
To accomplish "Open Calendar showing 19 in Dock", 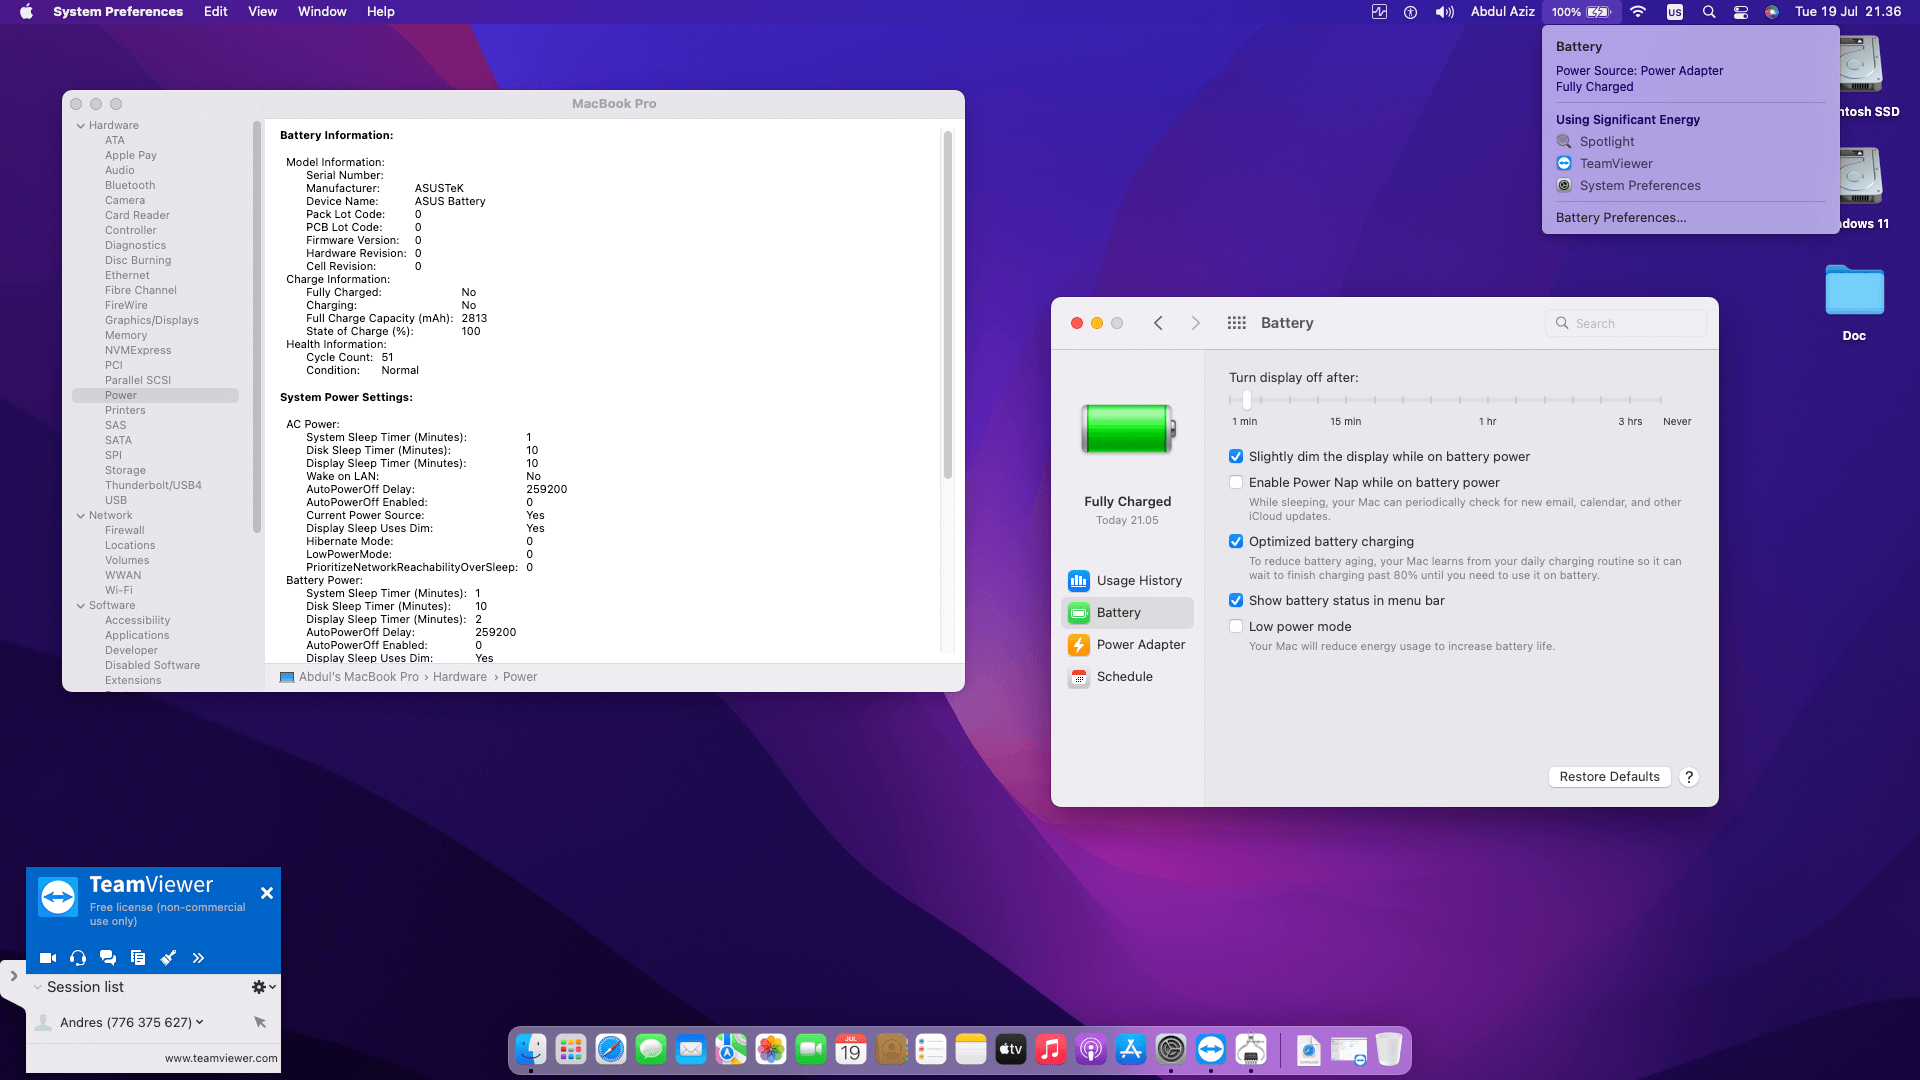I will coord(851,1049).
